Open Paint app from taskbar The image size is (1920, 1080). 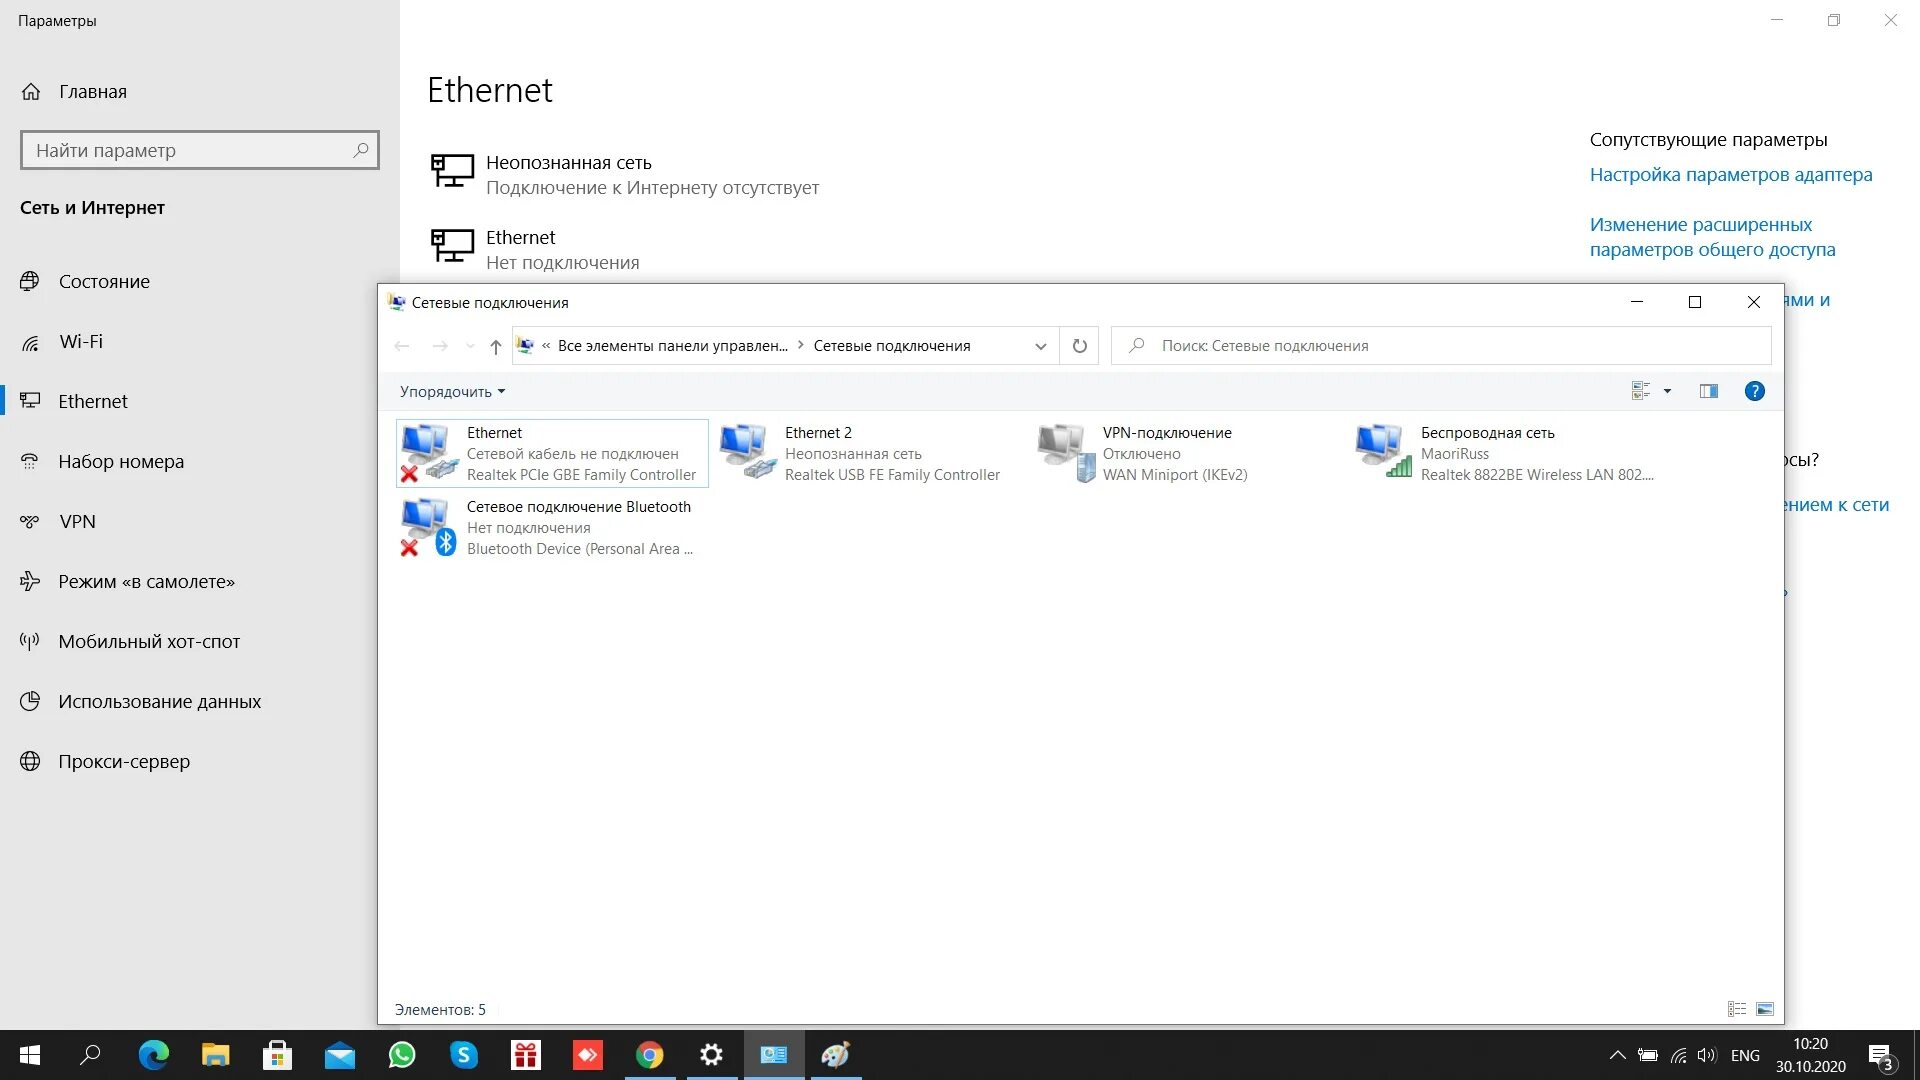point(835,1055)
